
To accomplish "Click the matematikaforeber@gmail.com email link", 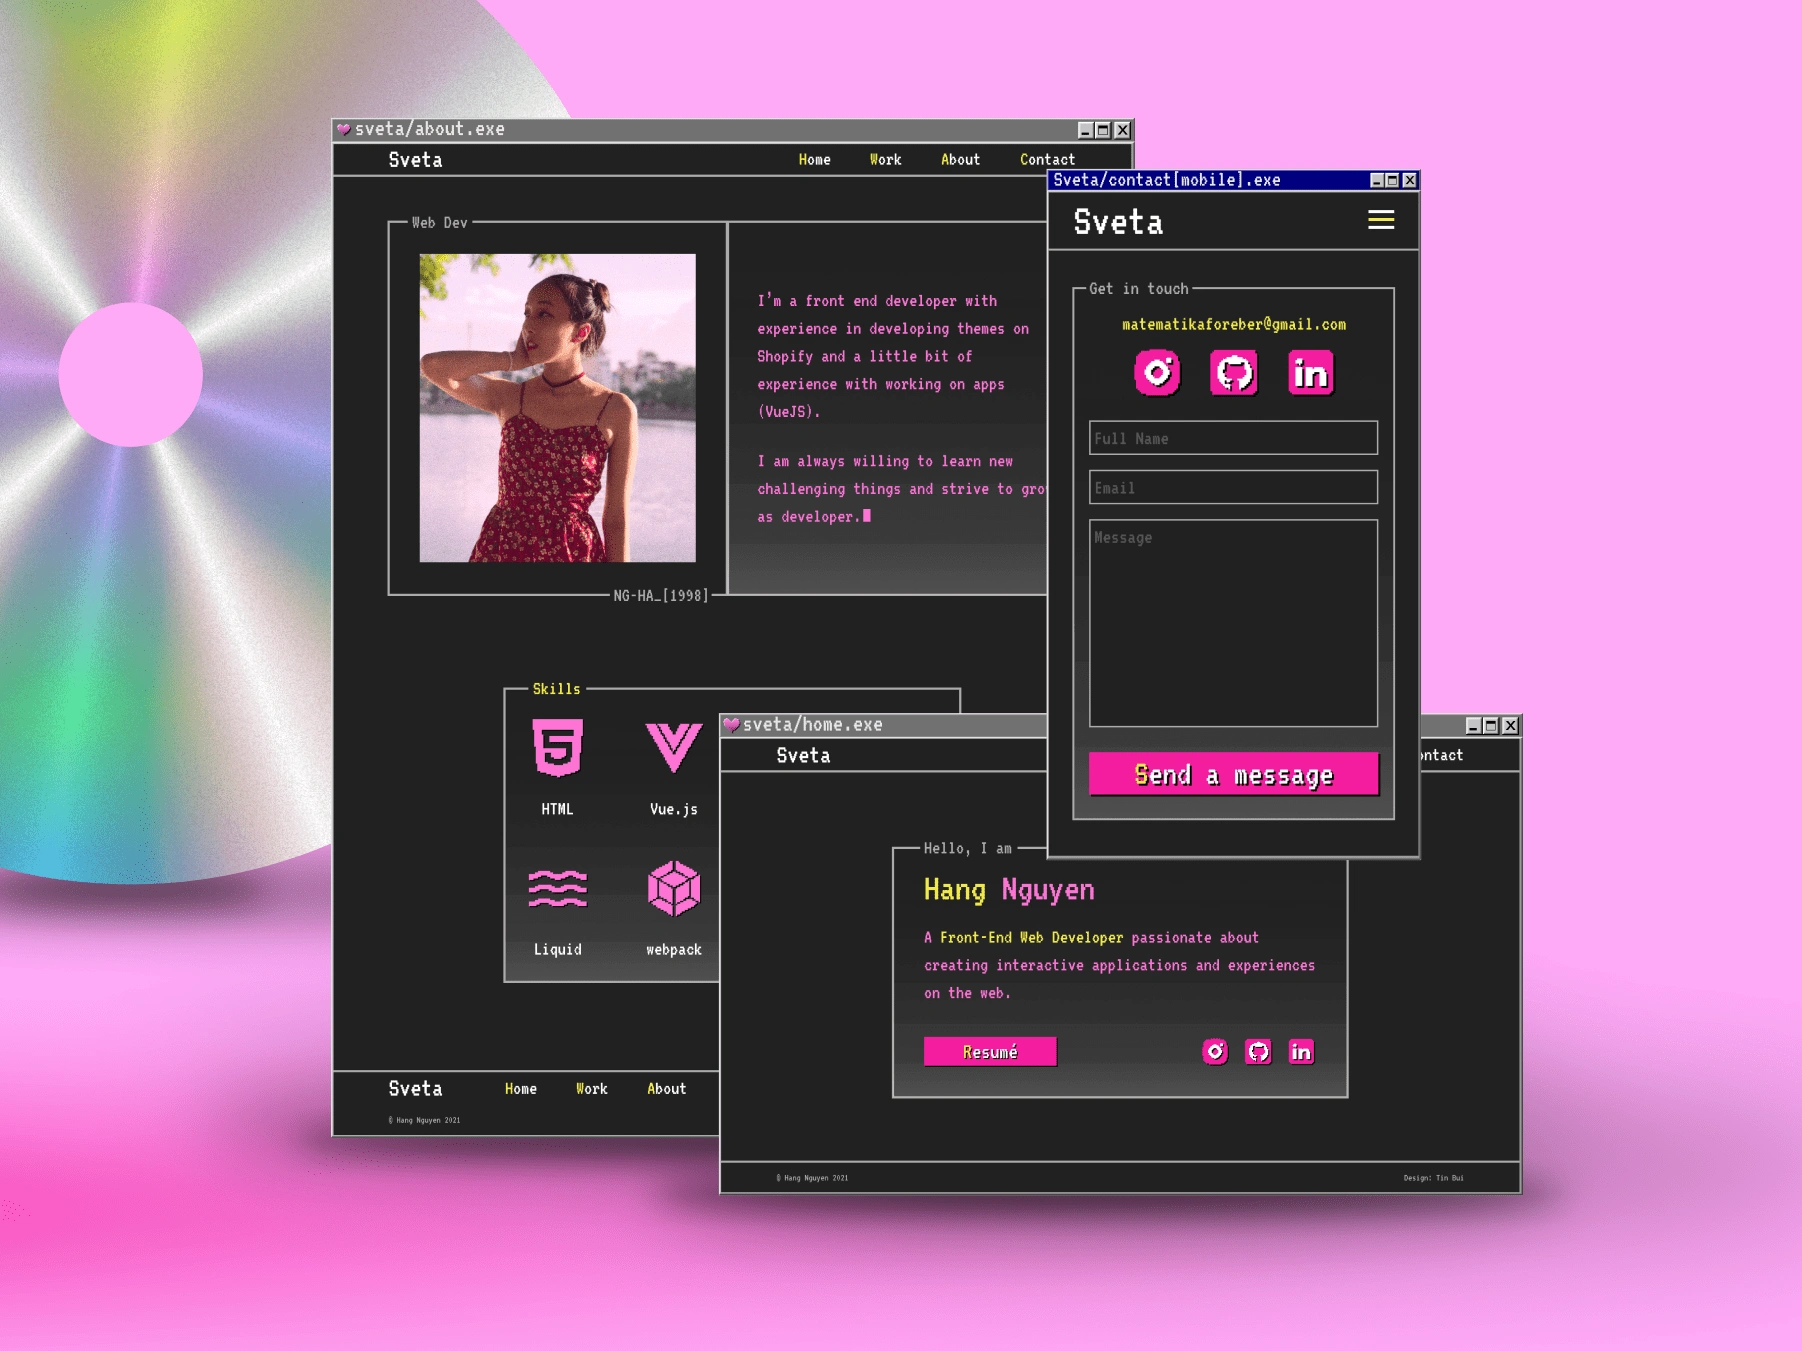I will [x=1234, y=324].
